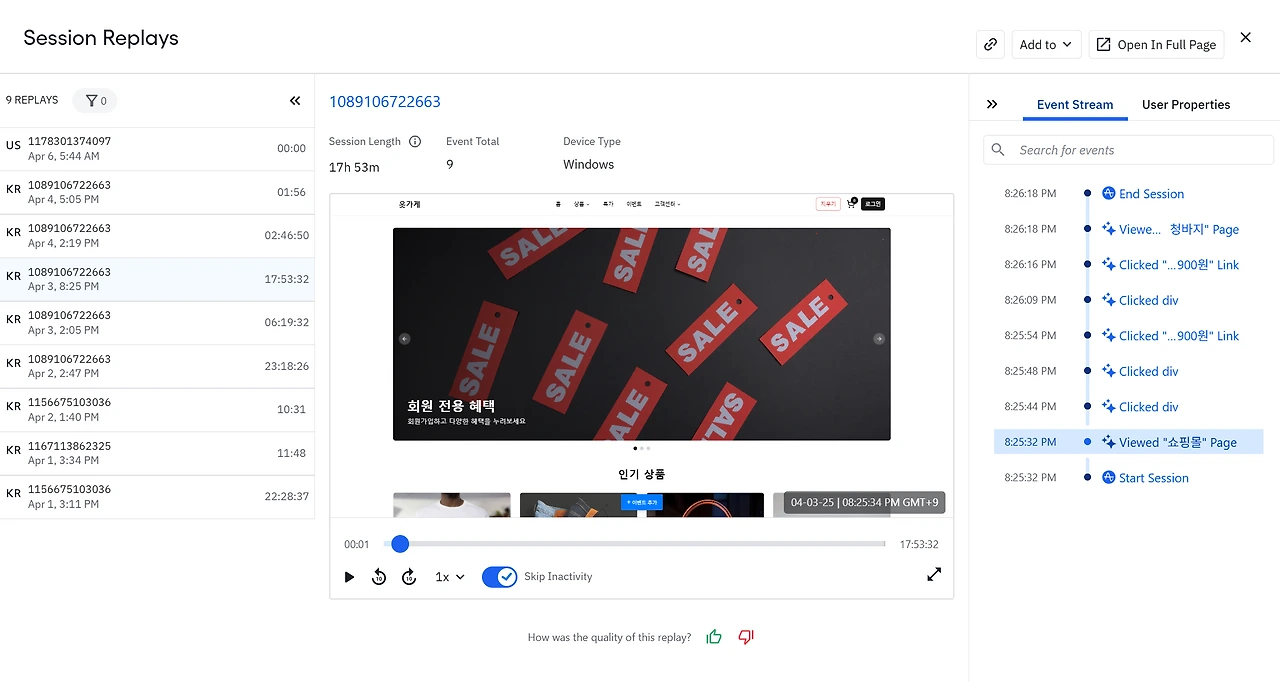1280x686 pixels.
Task: Select replay from Apr 2, 2:47 PM
Action: (157, 366)
